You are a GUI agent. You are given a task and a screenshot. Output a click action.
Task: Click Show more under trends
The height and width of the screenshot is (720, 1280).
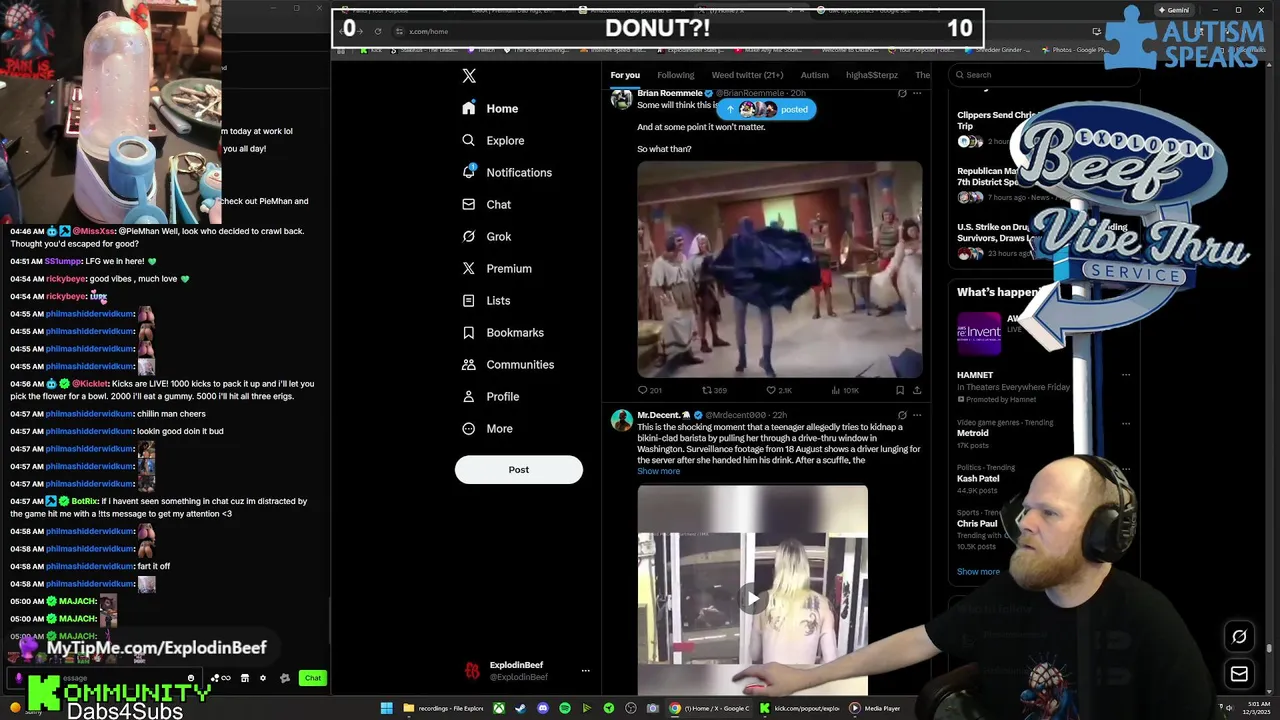pyautogui.click(x=978, y=572)
